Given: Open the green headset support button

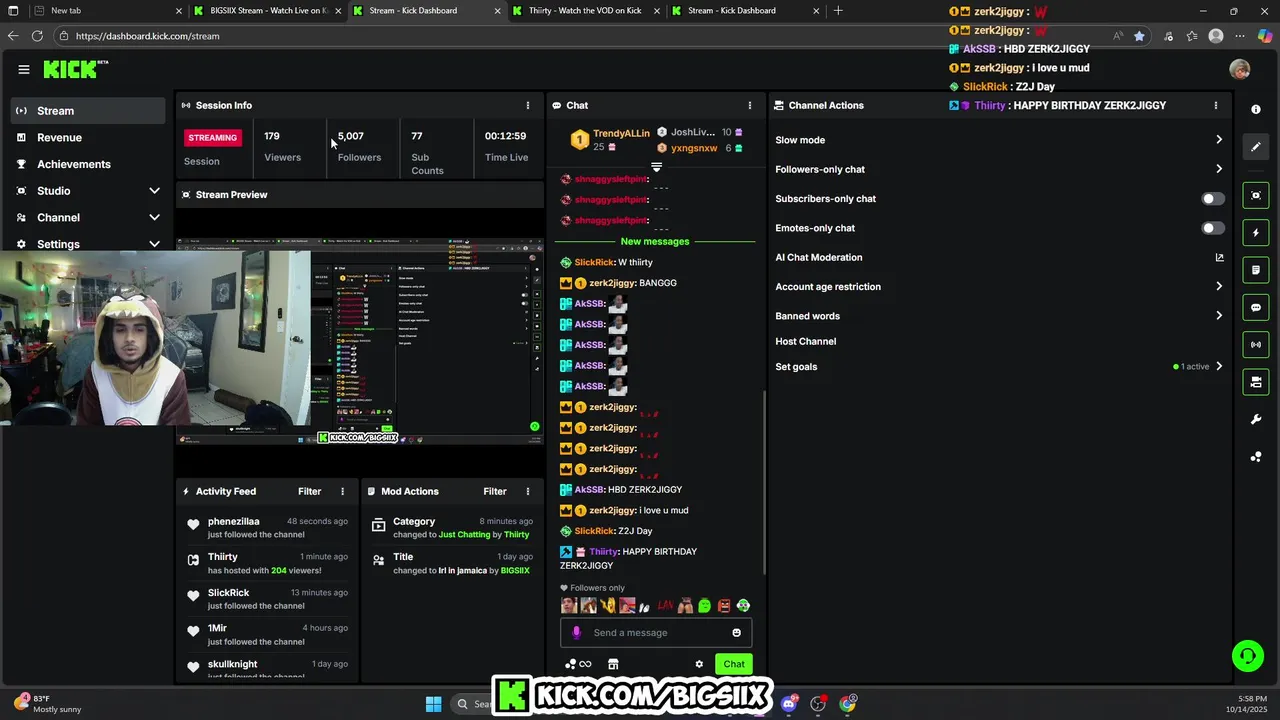Looking at the screenshot, I should point(1248,656).
